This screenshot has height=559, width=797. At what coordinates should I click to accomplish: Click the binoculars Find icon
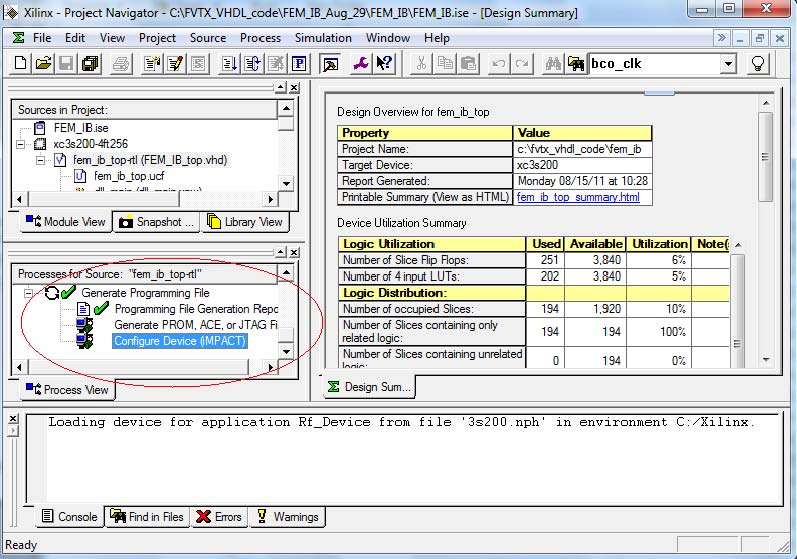tap(551, 64)
